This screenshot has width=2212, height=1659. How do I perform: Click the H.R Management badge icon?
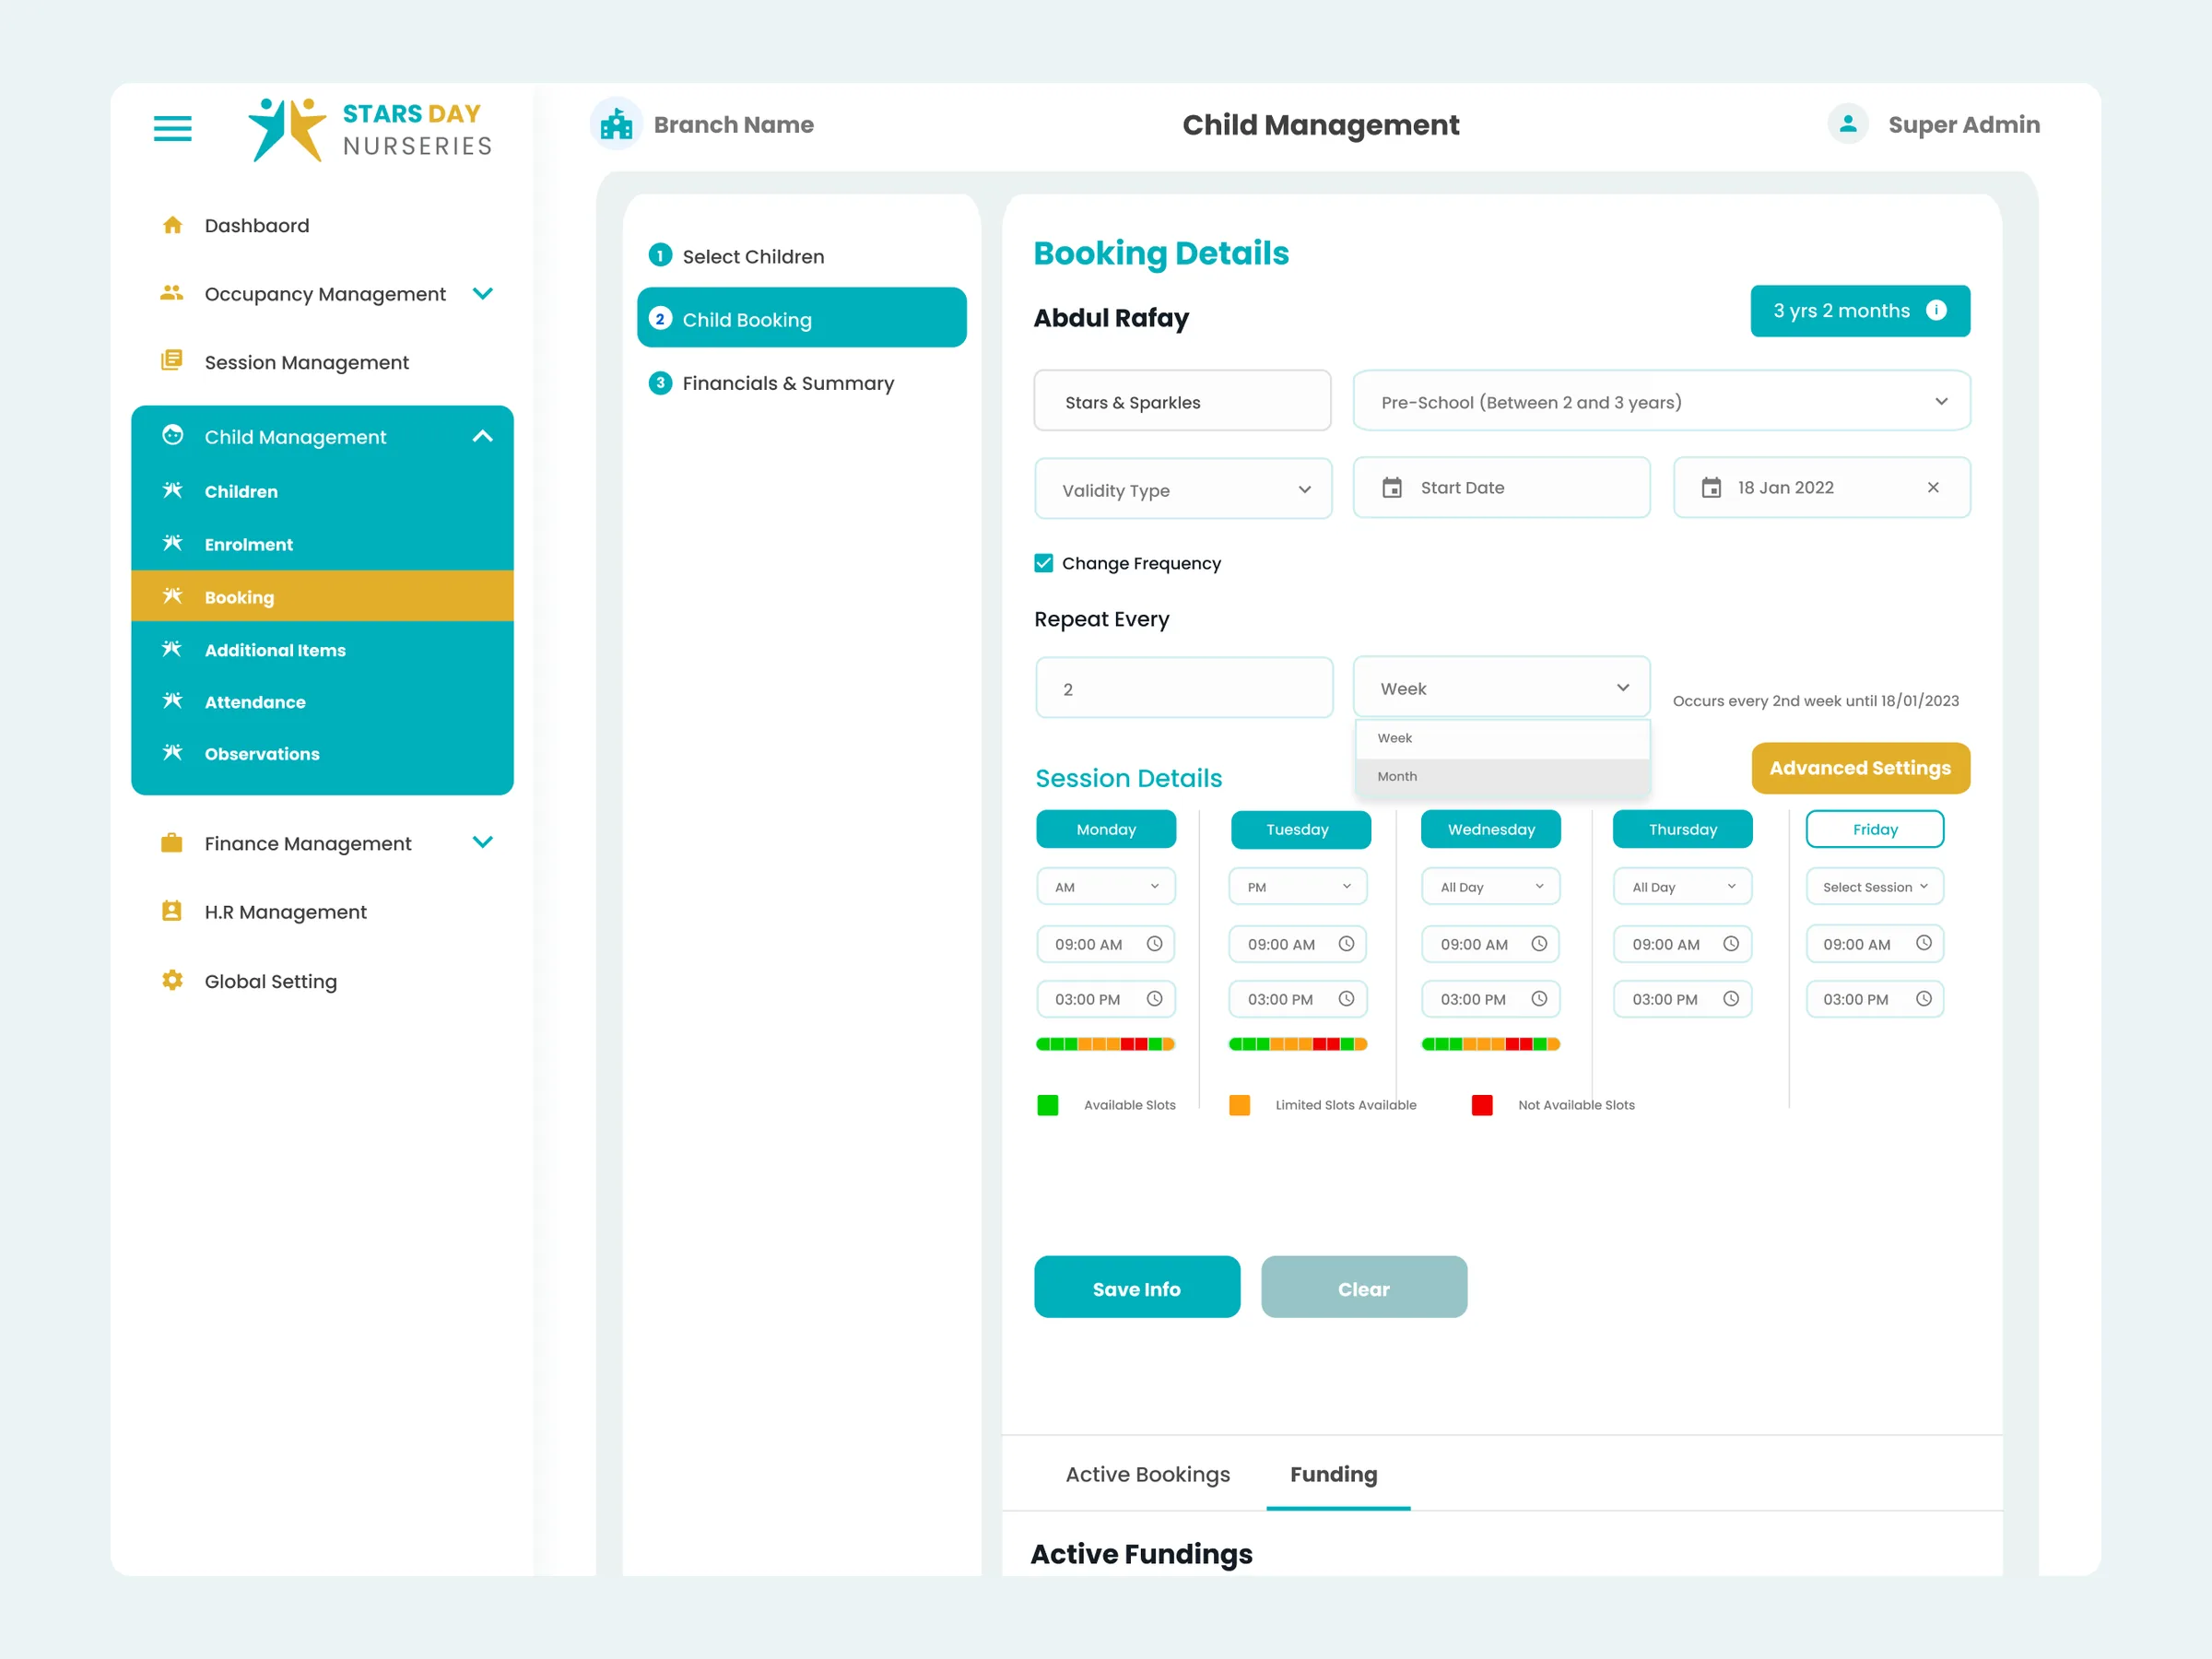[172, 911]
